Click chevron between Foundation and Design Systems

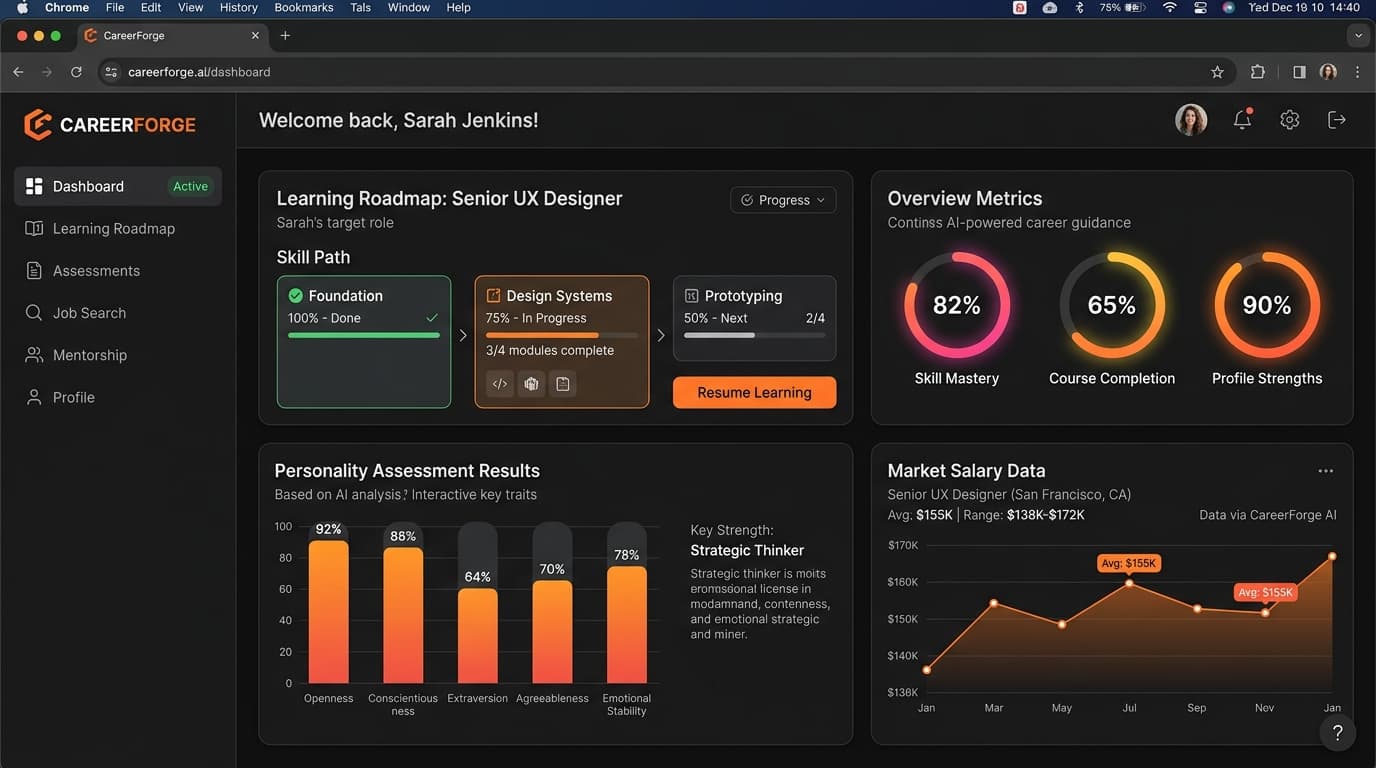(463, 336)
